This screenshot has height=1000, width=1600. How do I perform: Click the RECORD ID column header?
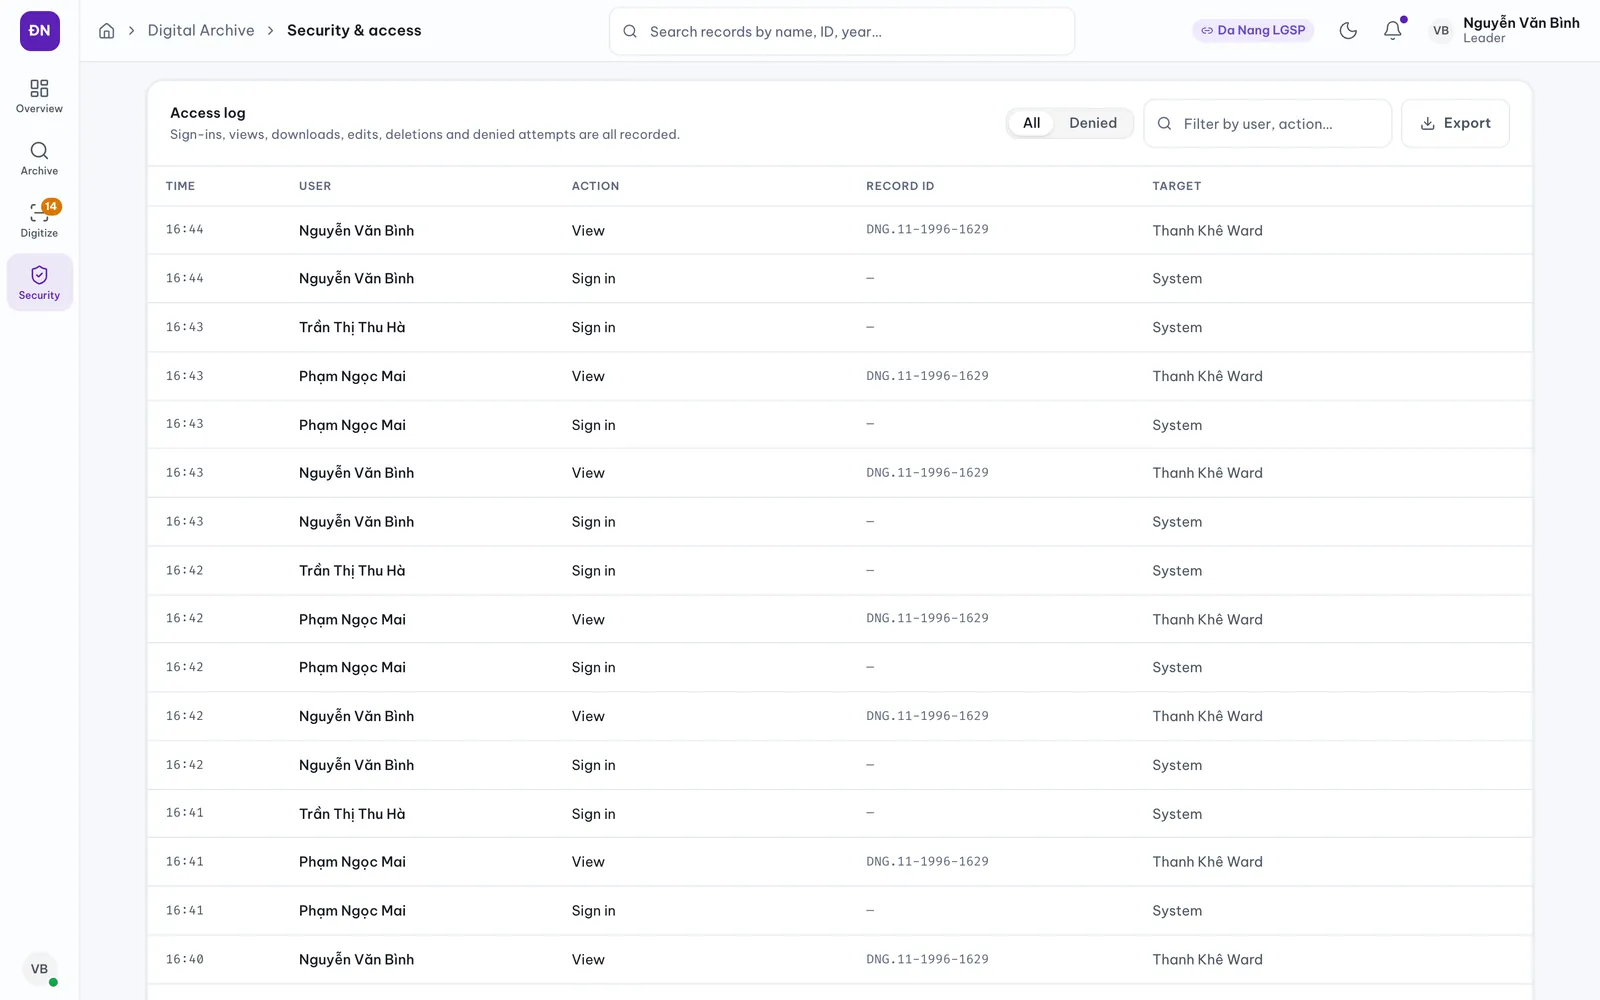900,186
